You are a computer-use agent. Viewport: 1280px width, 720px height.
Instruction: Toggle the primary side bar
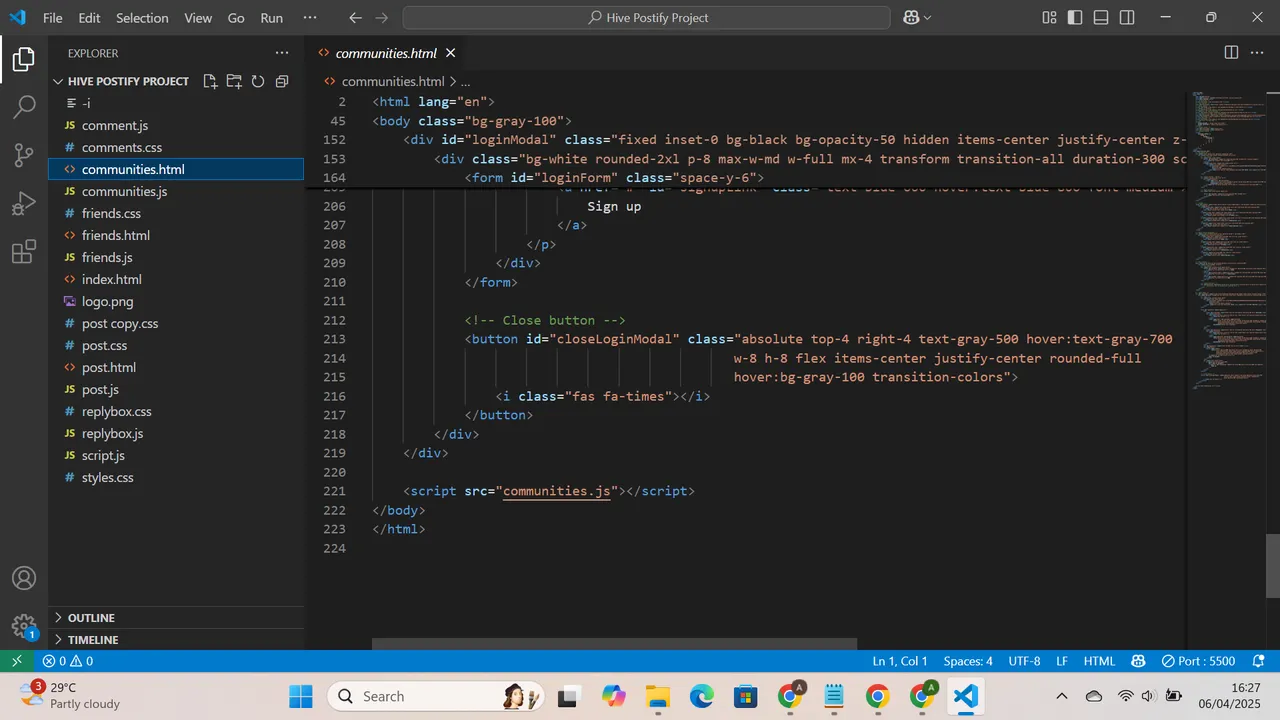point(1075,18)
